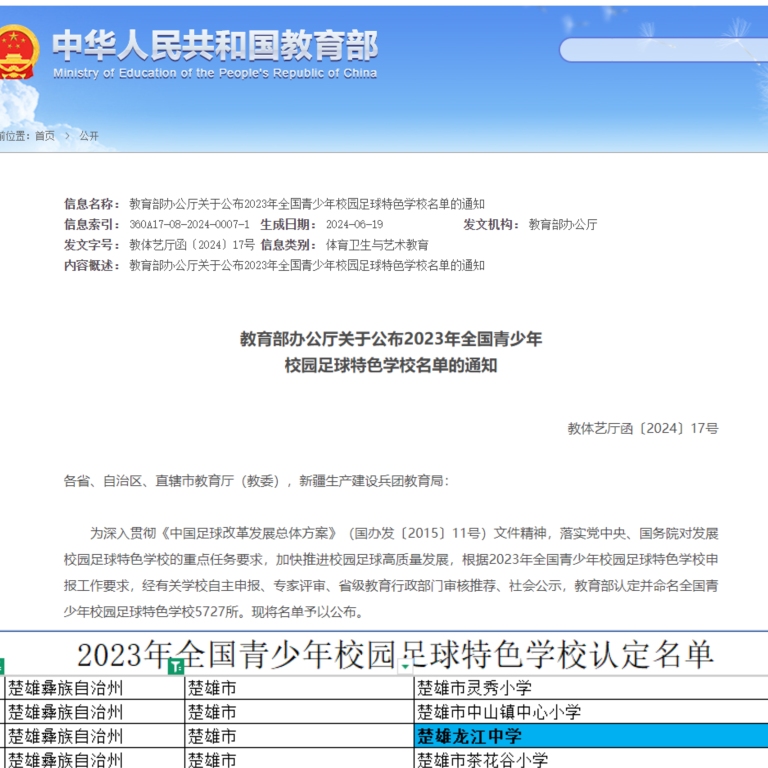Open the active filter icon on city column
The image size is (768, 768).
[176, 666]
